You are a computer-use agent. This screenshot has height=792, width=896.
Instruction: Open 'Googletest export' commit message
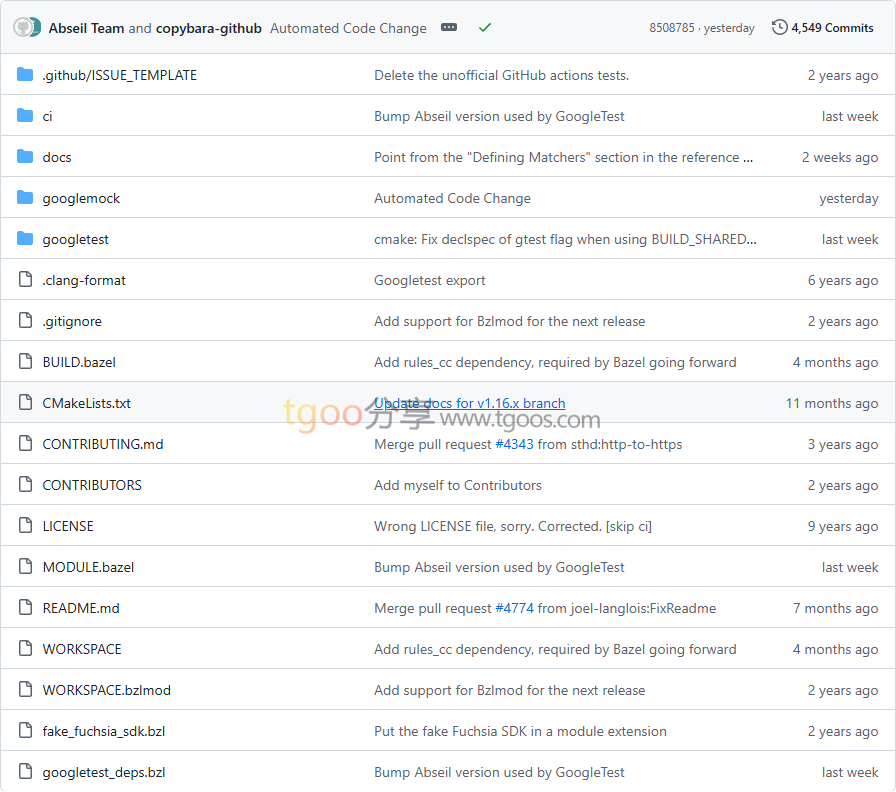pyautogui.click(x=430, y=281)
